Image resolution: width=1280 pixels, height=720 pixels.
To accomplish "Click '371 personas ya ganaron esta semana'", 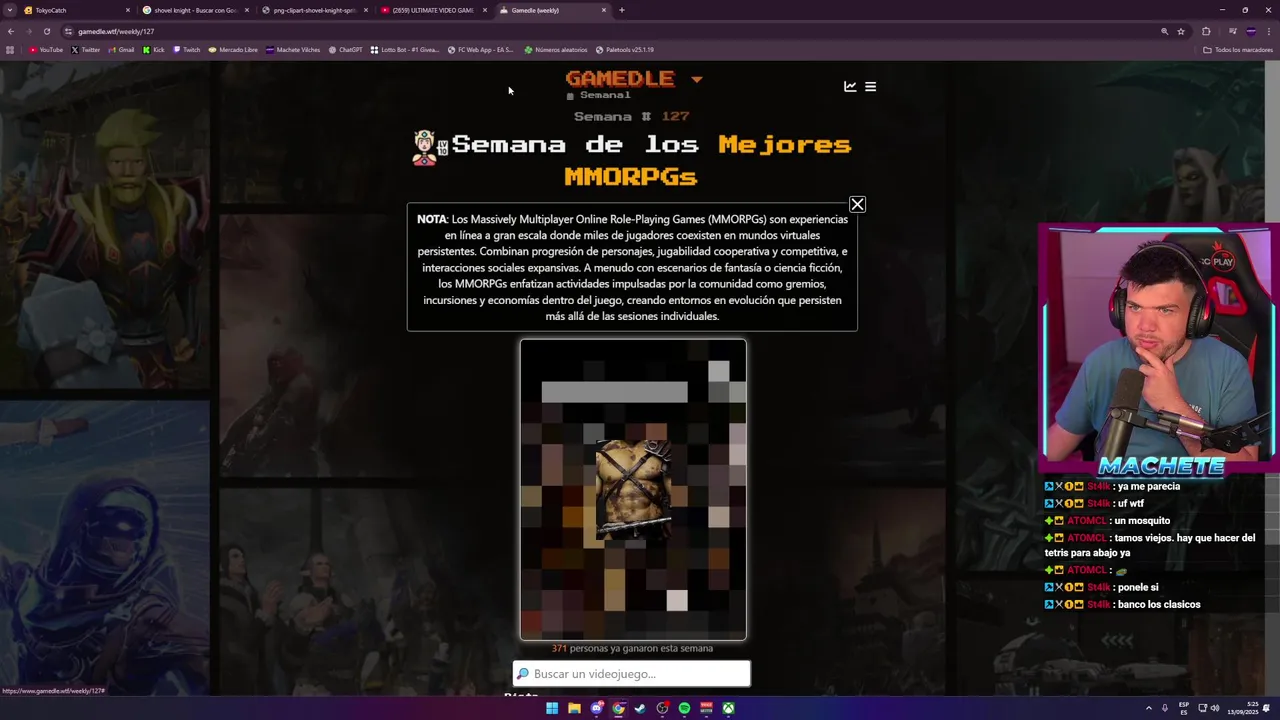I will coord(632,648).
